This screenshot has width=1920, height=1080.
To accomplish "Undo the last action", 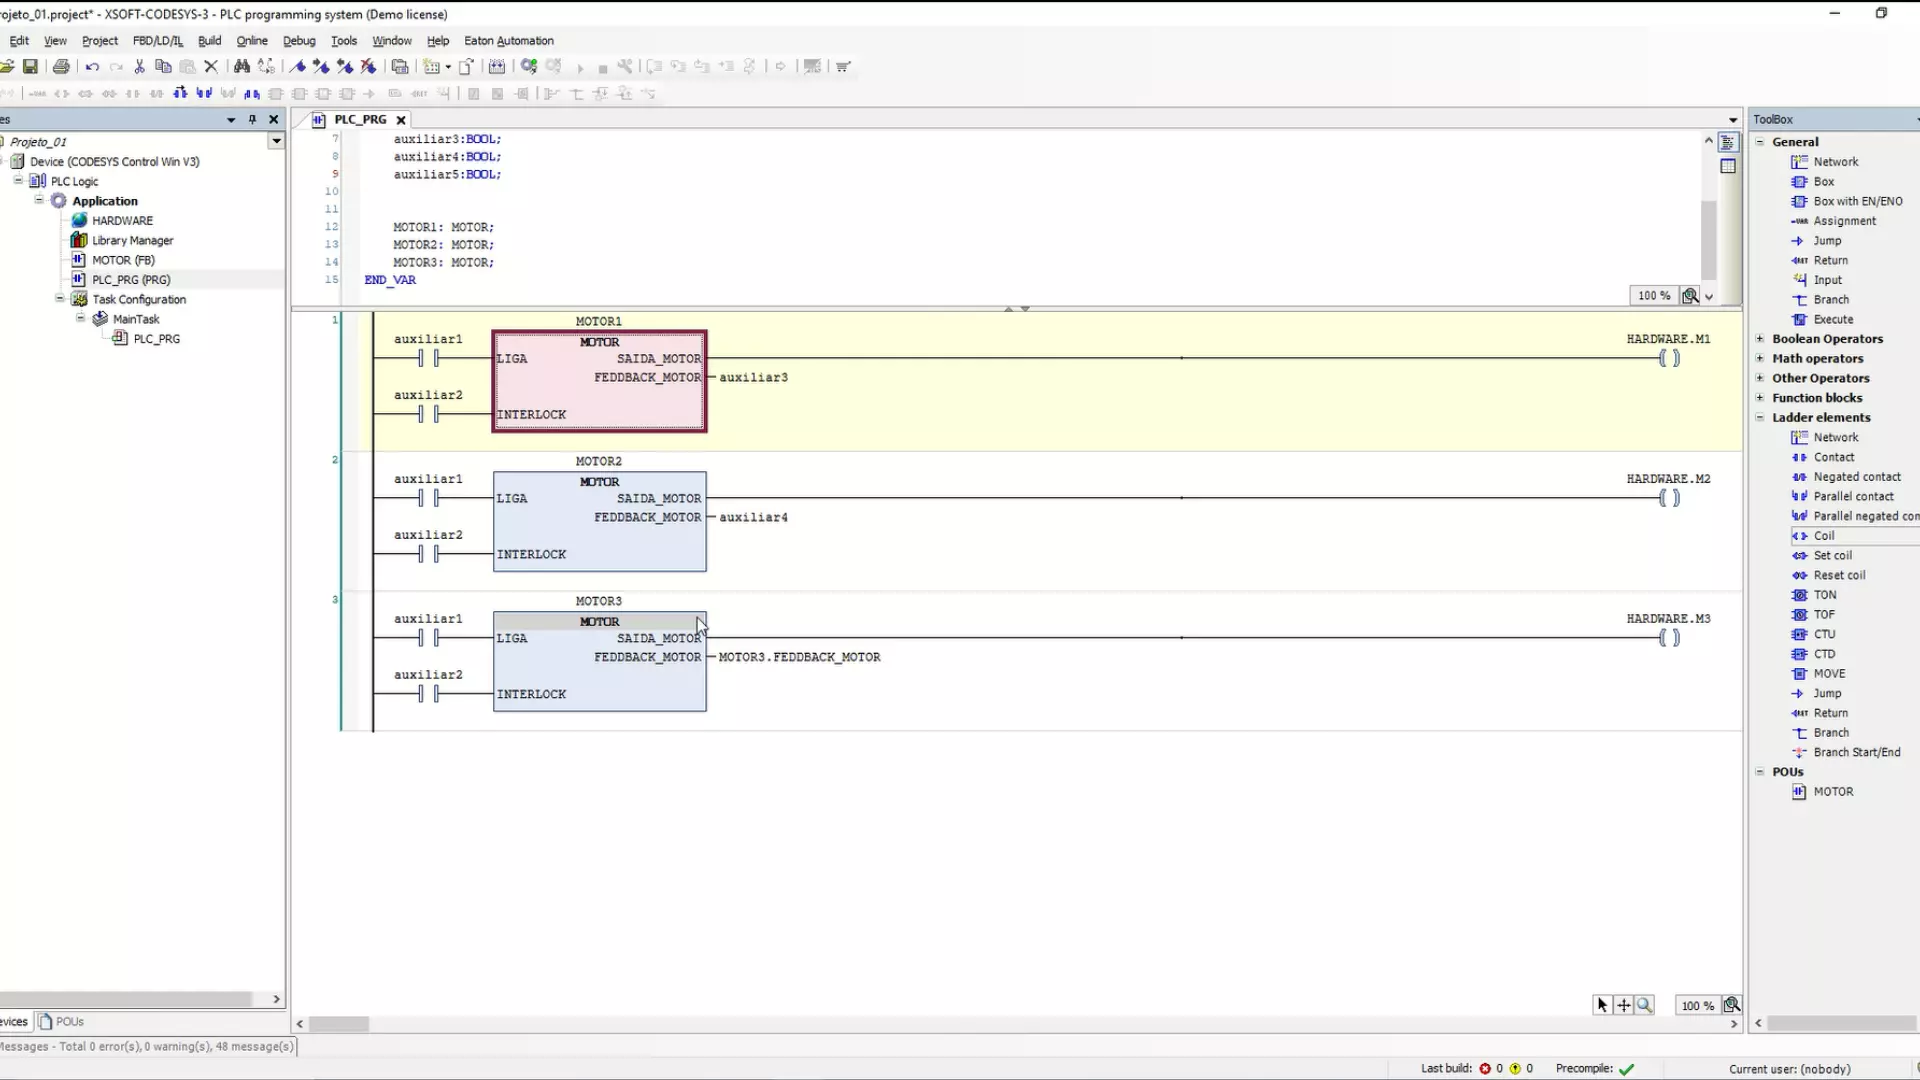I will pos(92,67).
